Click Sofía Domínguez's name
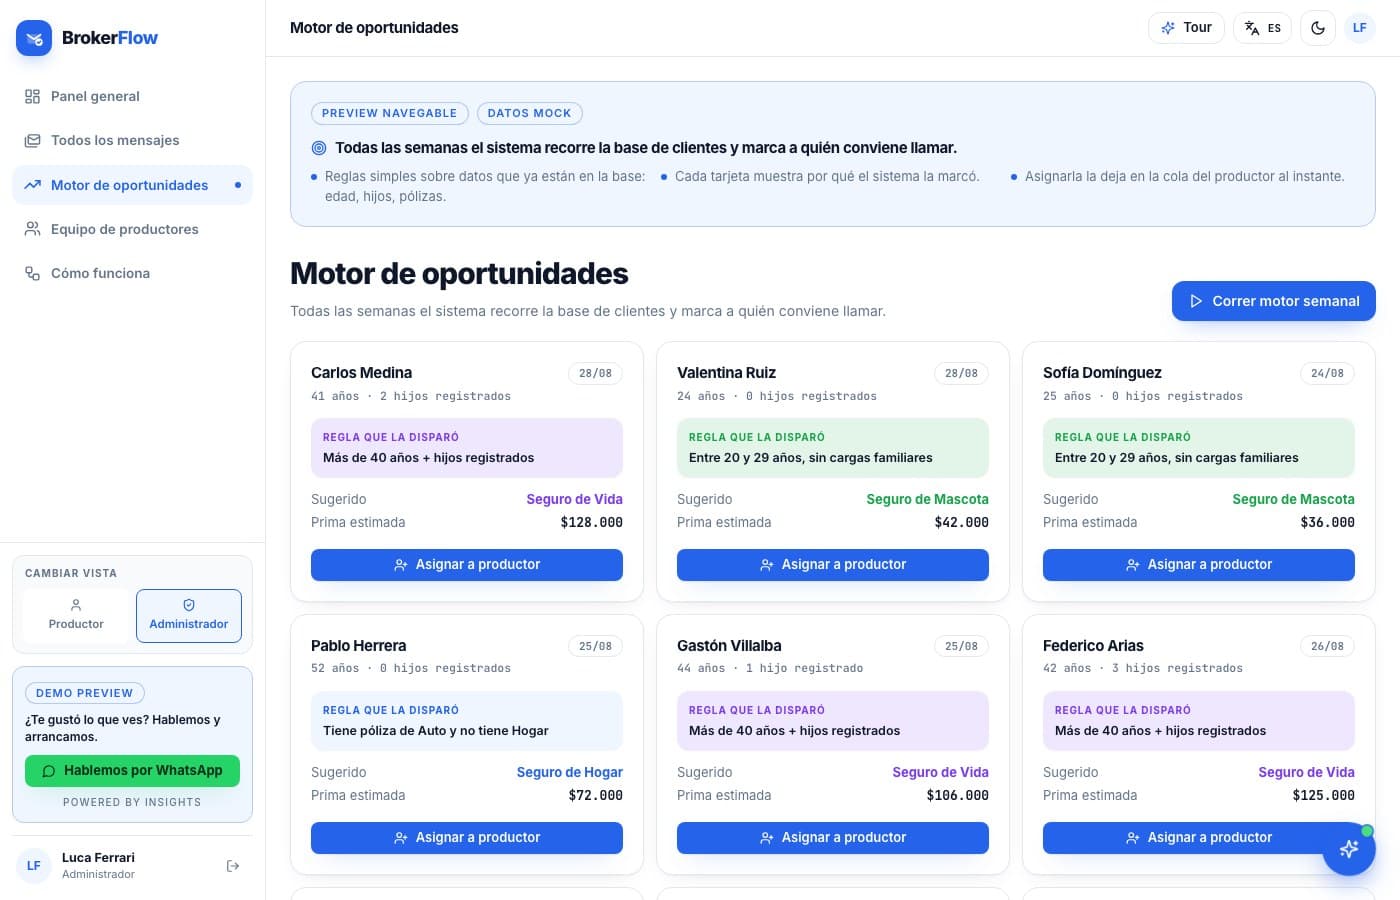The height and width of the screenshot is (900, 1400). (1102, 373)
